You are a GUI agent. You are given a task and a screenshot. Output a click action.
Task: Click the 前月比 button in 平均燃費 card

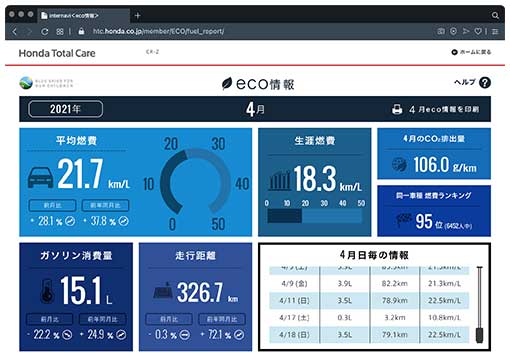(x=52, y=205)
